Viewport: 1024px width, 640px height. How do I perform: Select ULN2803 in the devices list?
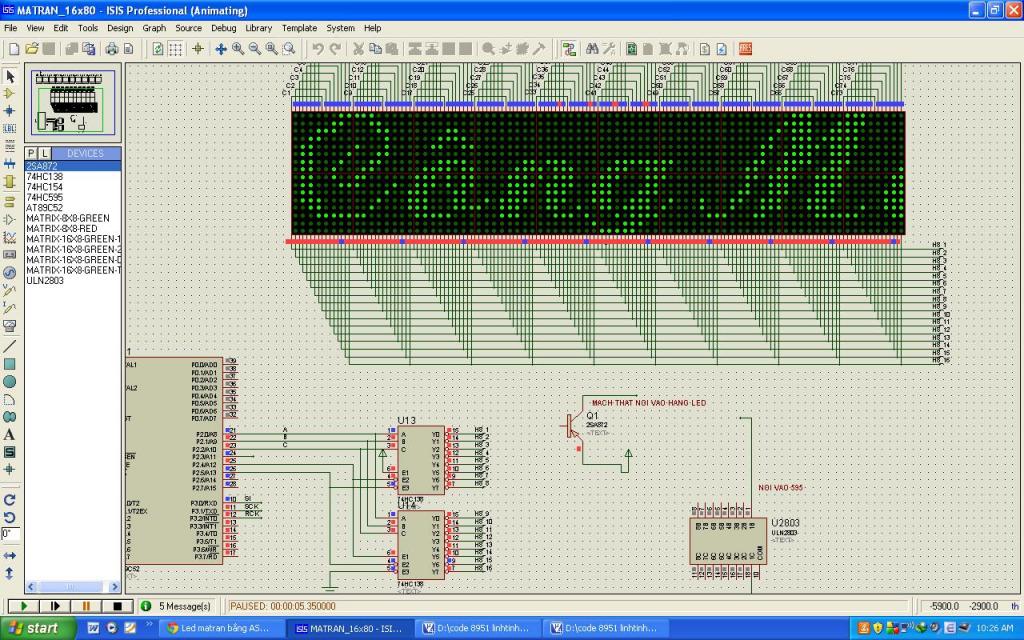tap(45, 281)
